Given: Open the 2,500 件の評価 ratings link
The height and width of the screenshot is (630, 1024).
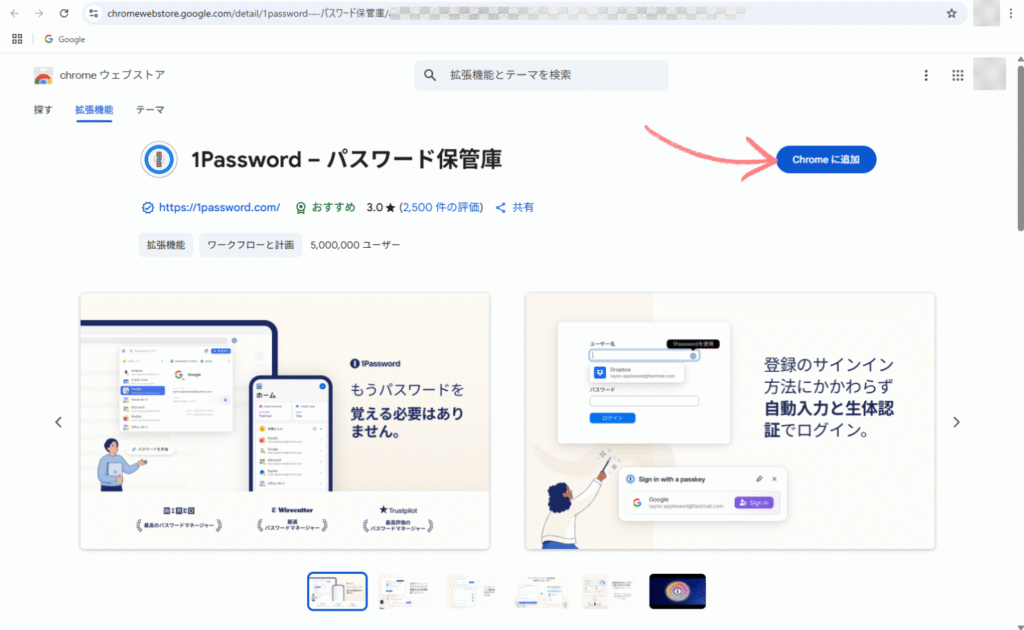Looking at the screenshot, I should [x=441, y=207].
